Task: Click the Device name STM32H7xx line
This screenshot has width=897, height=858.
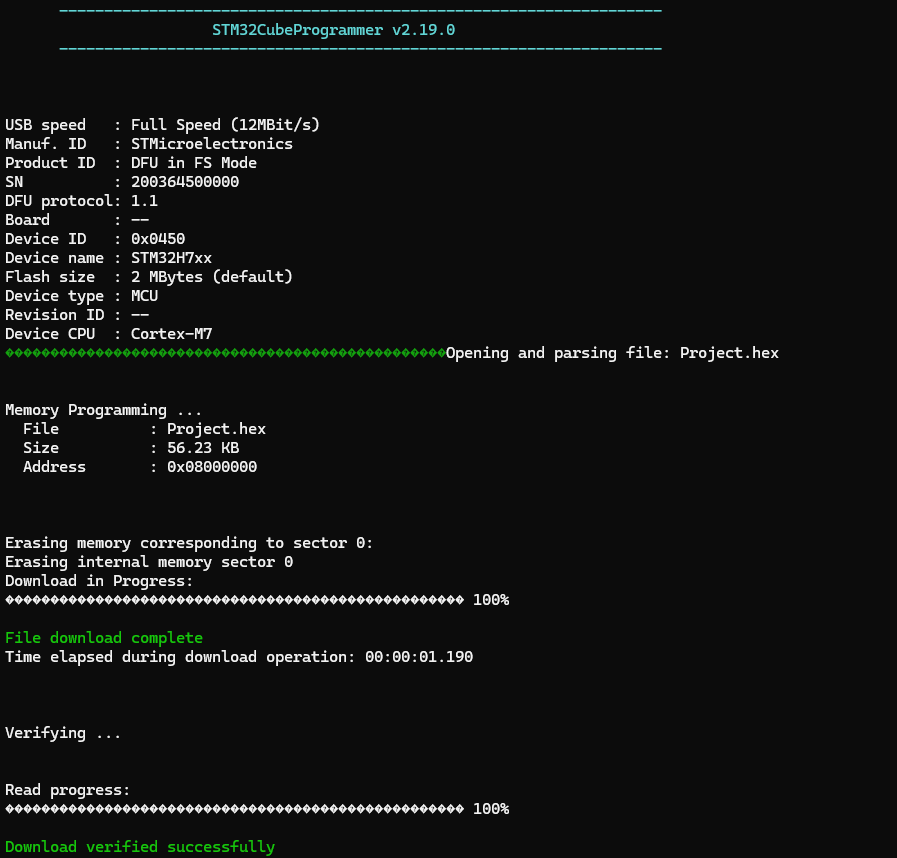Action: click(x=109, y=258)
